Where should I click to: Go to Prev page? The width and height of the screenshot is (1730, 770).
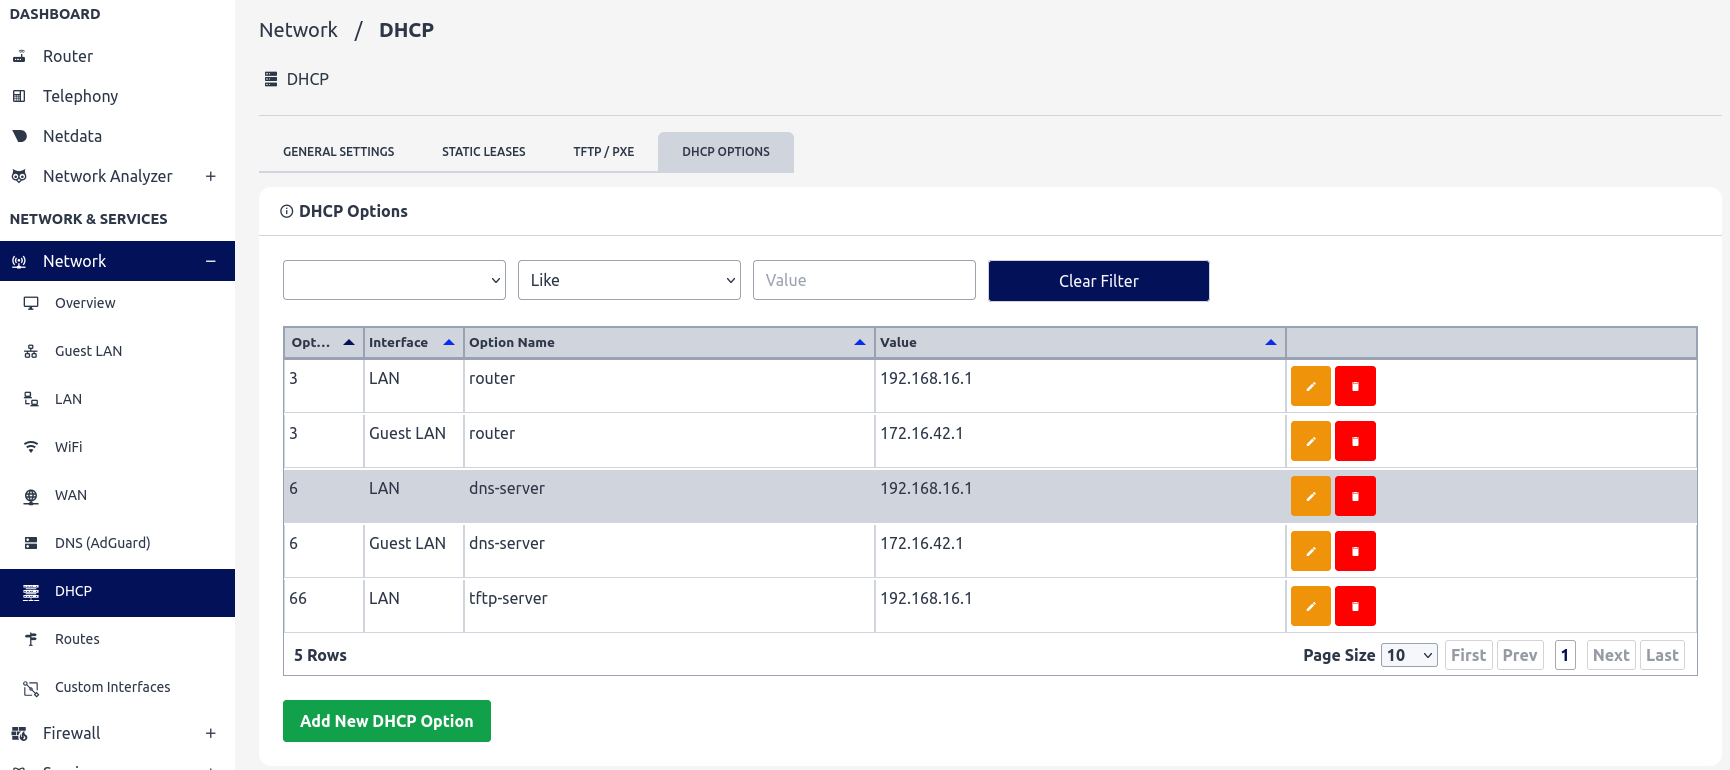pyautogui.click(x=1520, y=655)
